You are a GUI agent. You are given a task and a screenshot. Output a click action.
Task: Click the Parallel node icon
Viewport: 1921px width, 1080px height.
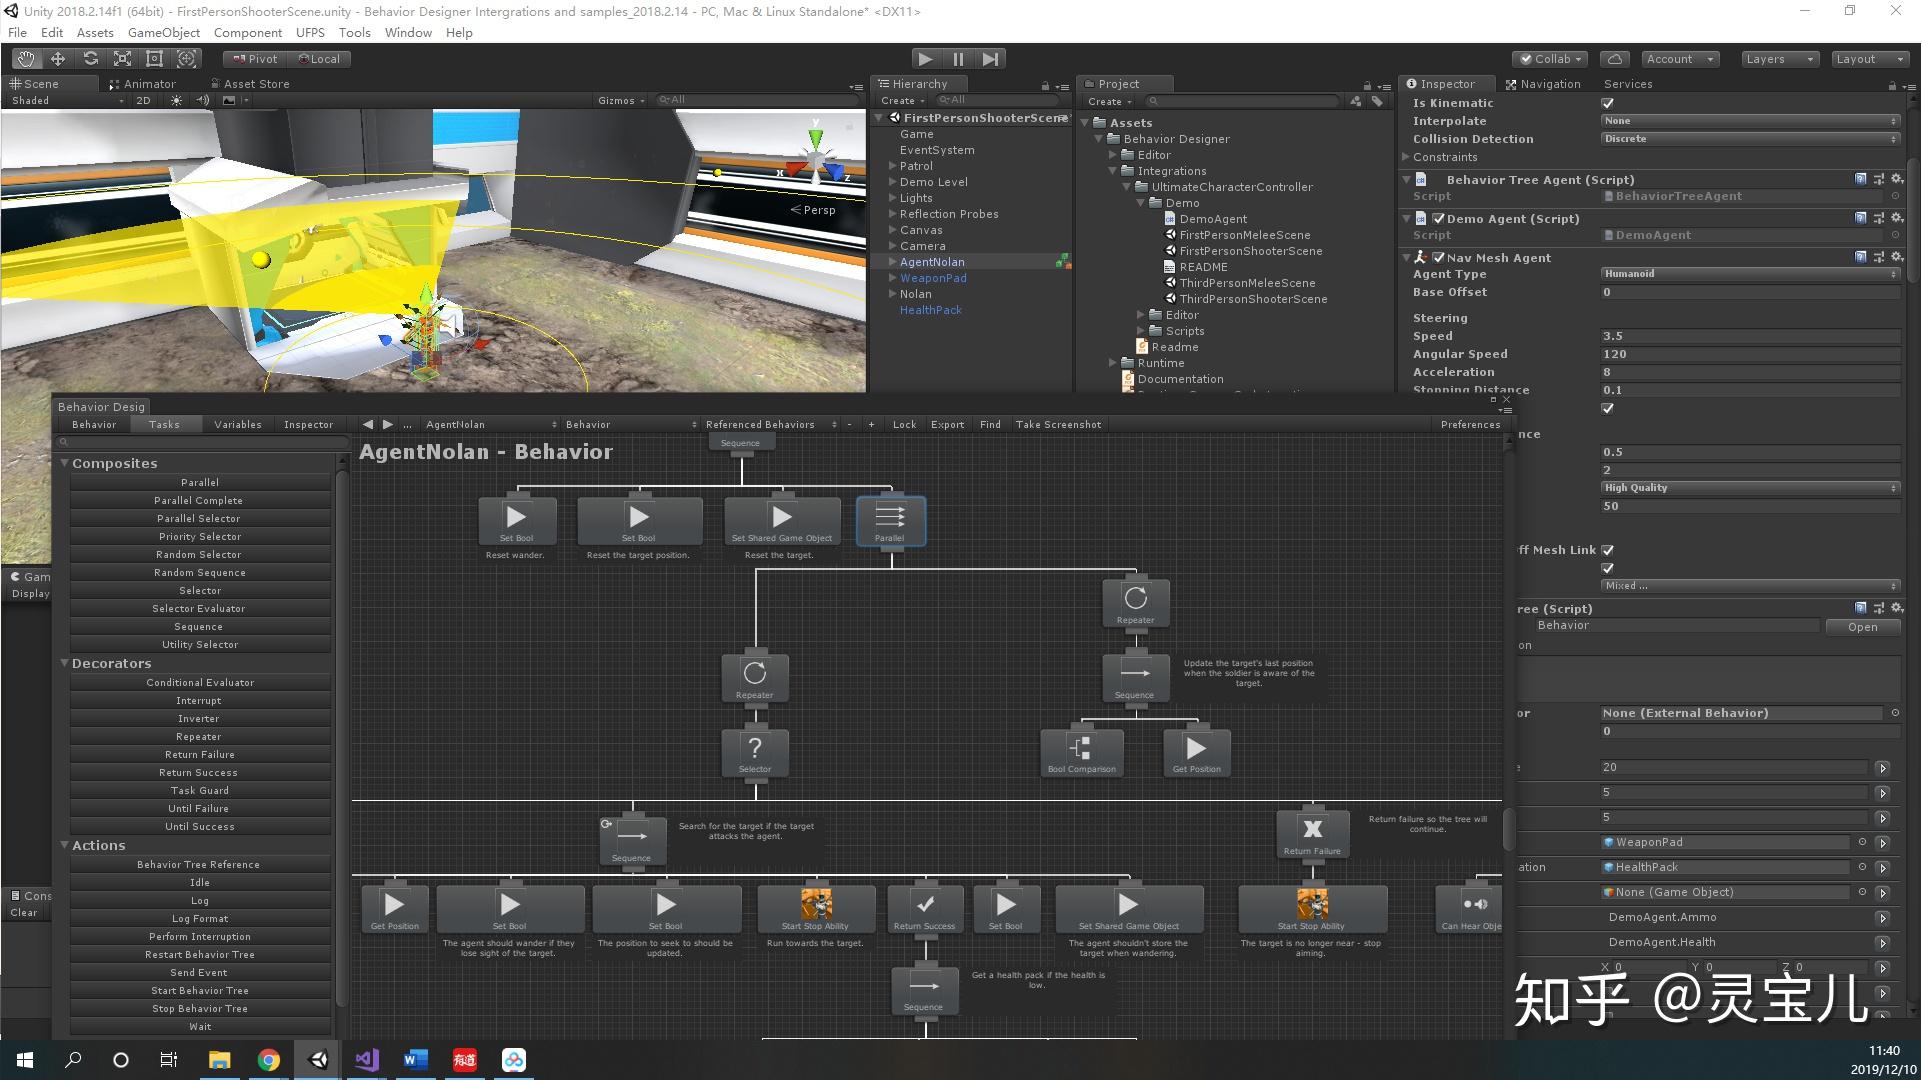pos(890,517)
